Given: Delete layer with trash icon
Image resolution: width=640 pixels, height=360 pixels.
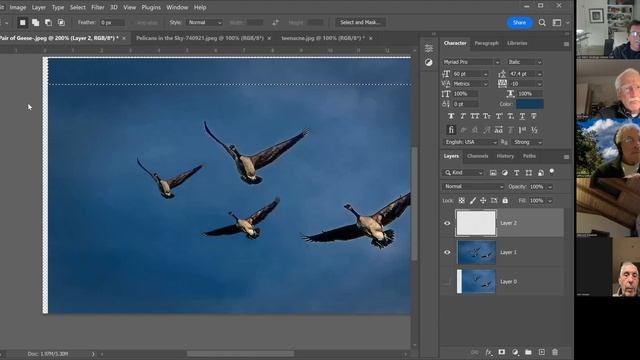Looking at the screenshot, I should 555,352.
